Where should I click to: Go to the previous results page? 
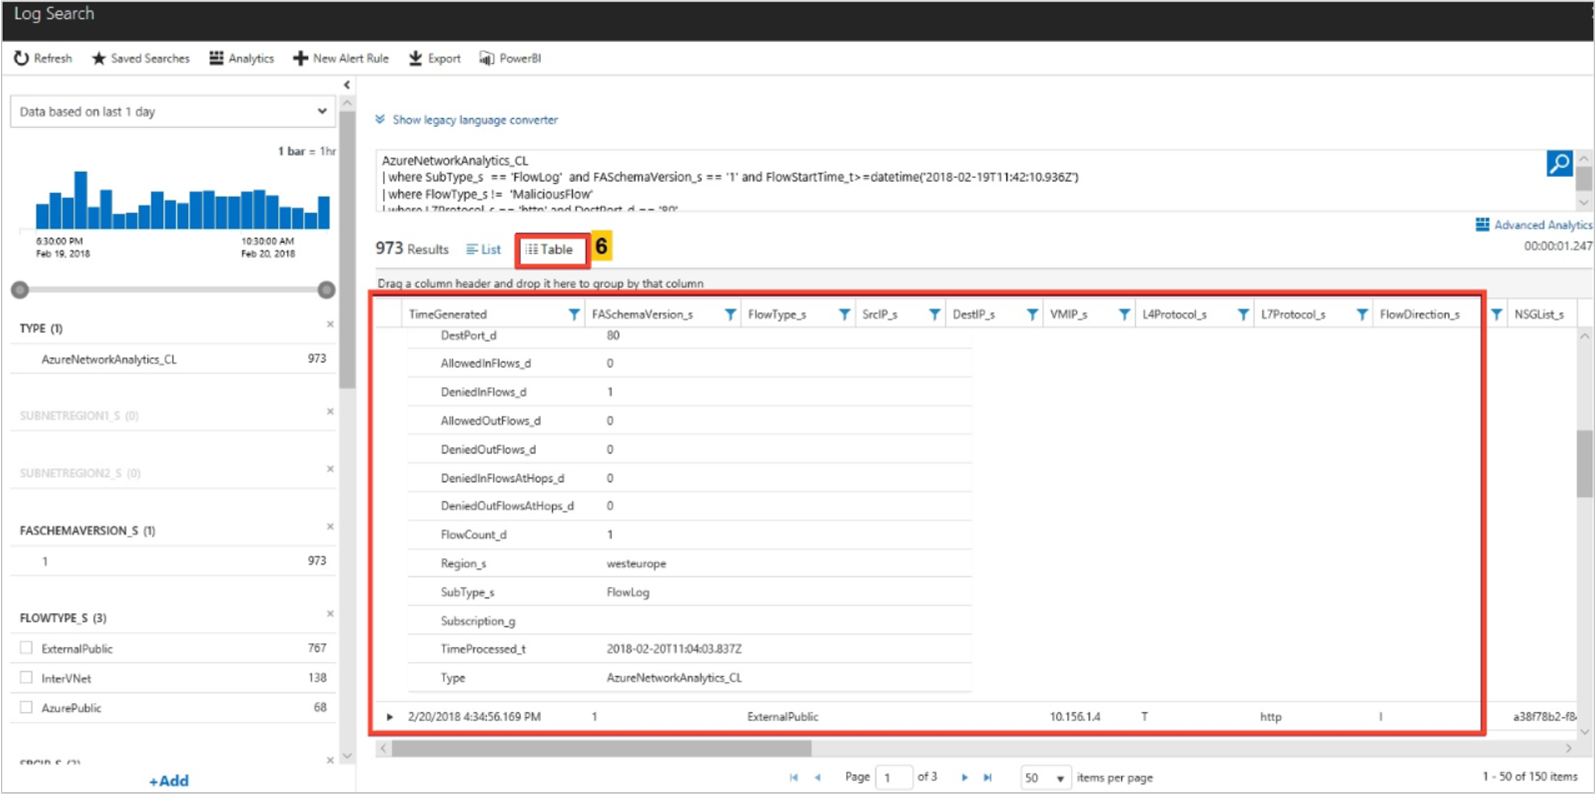[x=818, y=777]
